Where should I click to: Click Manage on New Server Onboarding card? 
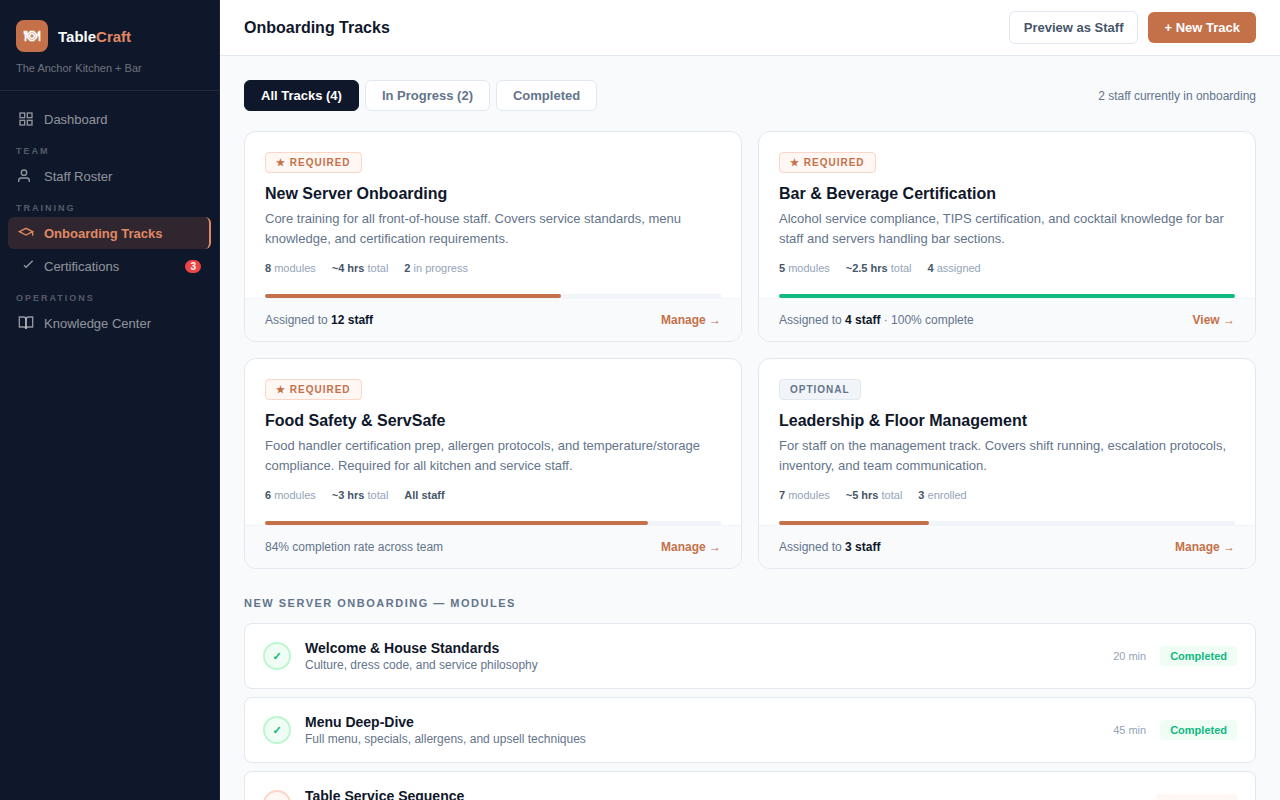(690, 320)
